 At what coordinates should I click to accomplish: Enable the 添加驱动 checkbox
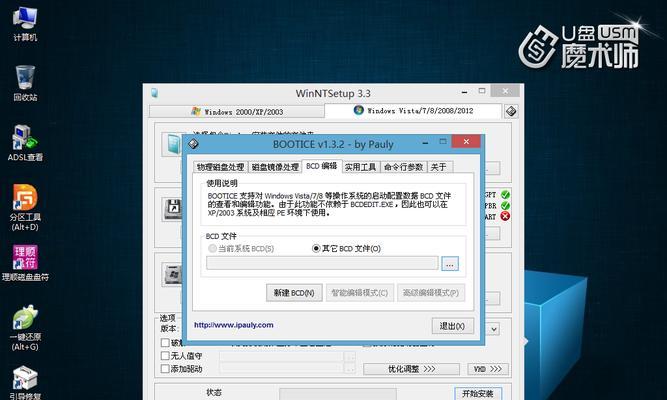pos(165,369)
